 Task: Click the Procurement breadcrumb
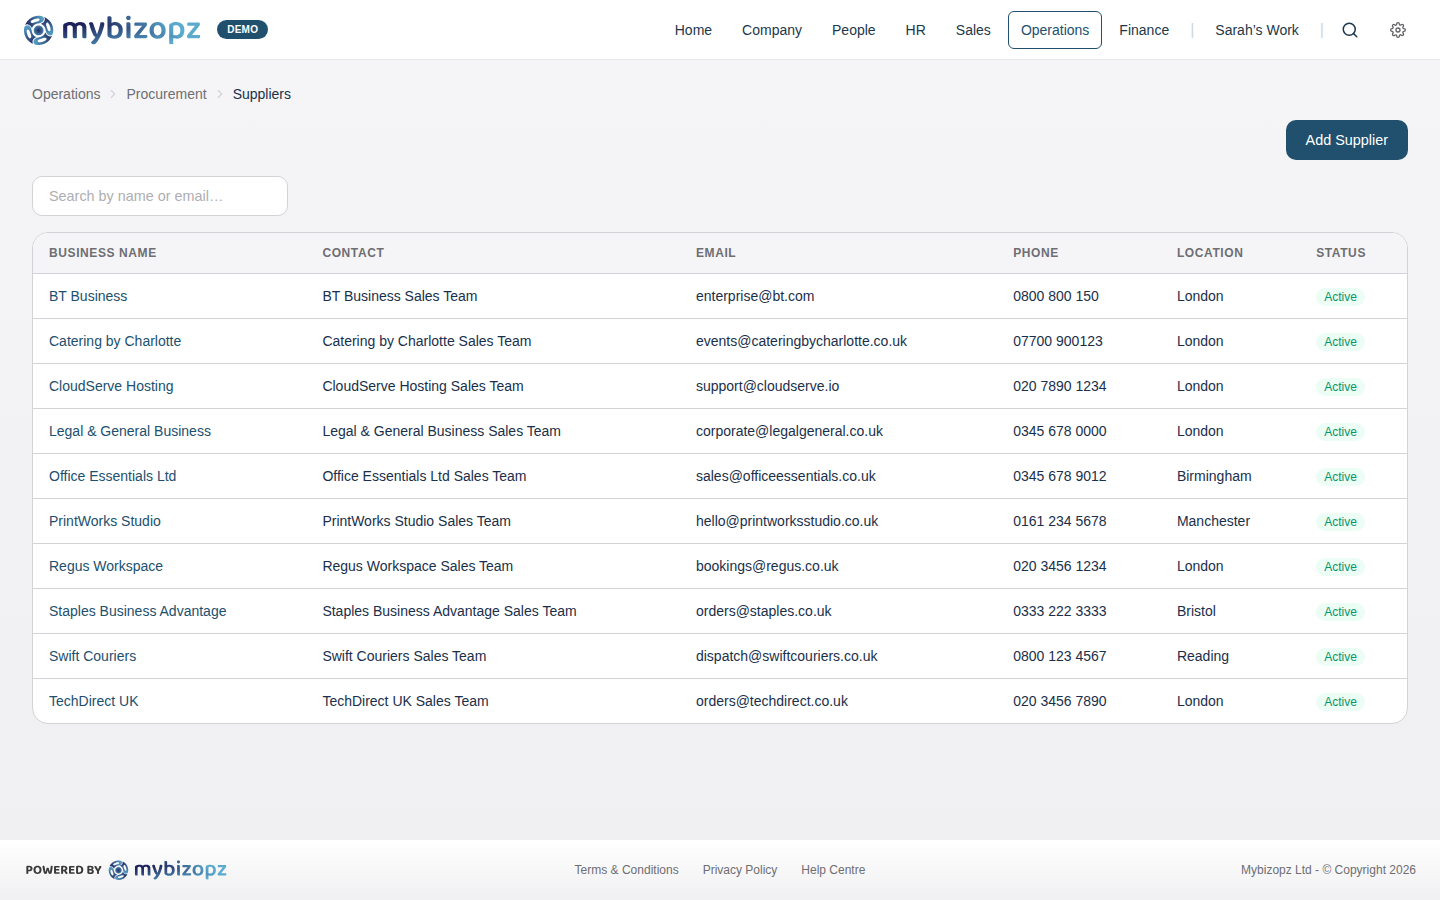[166, 94]
